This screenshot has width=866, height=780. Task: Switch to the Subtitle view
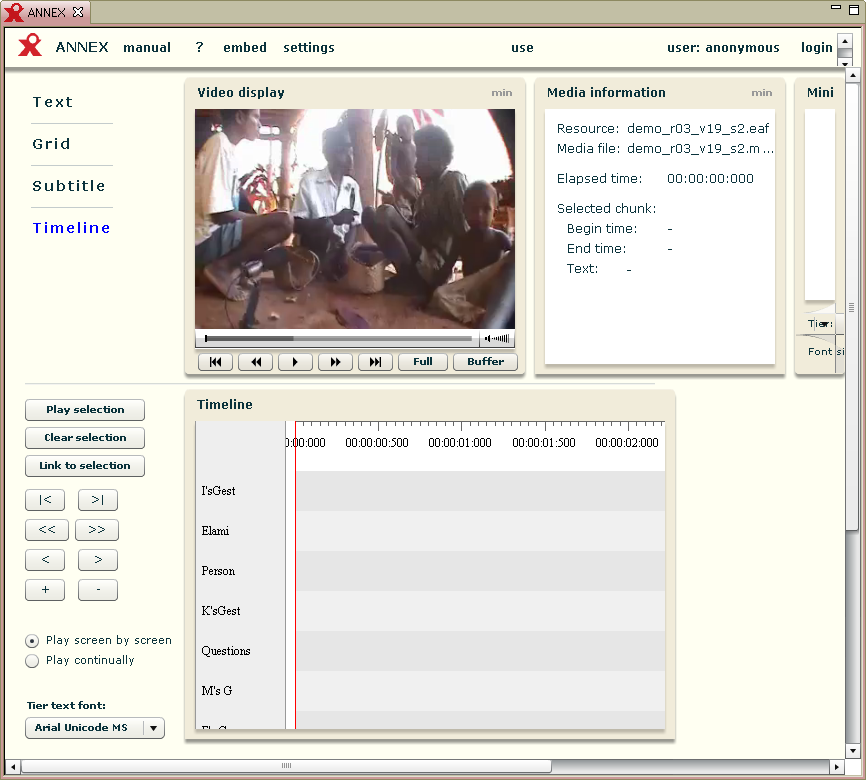[68, 186]
